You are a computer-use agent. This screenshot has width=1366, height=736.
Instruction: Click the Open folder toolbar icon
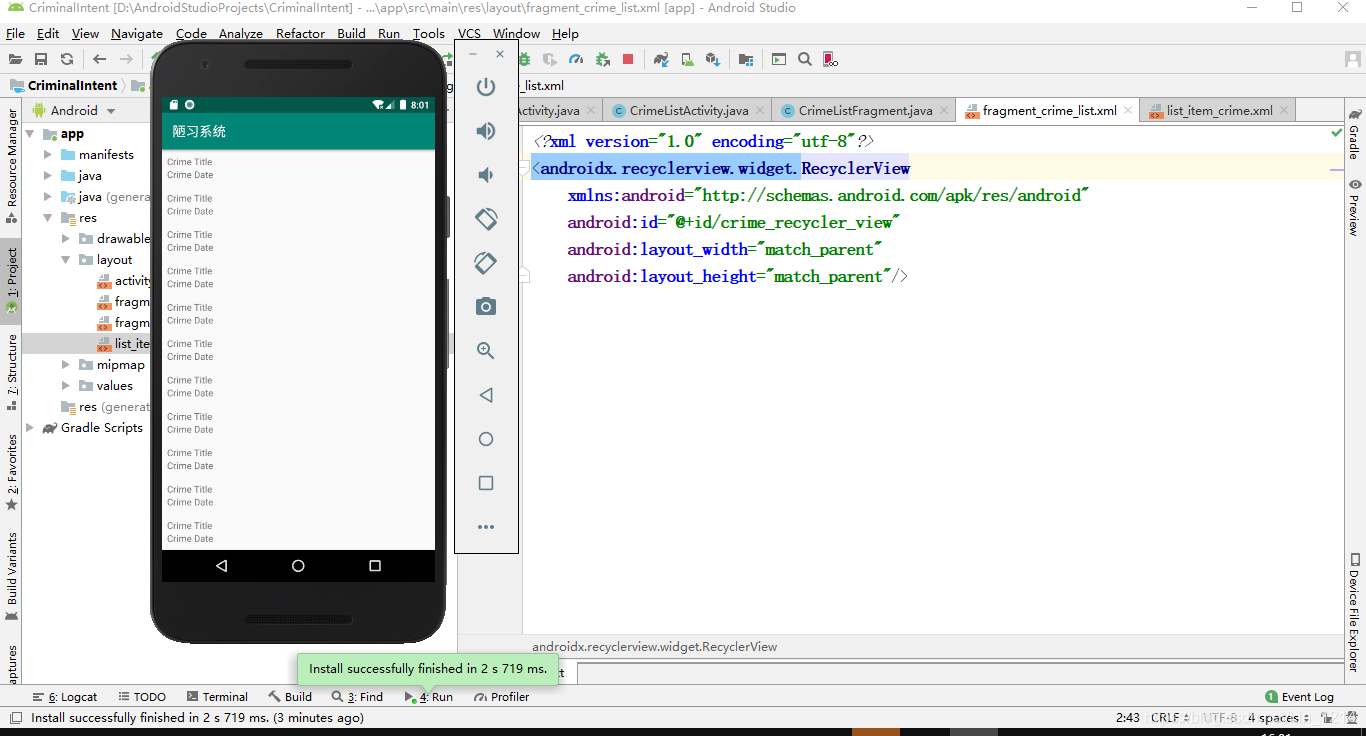point(16,59)
